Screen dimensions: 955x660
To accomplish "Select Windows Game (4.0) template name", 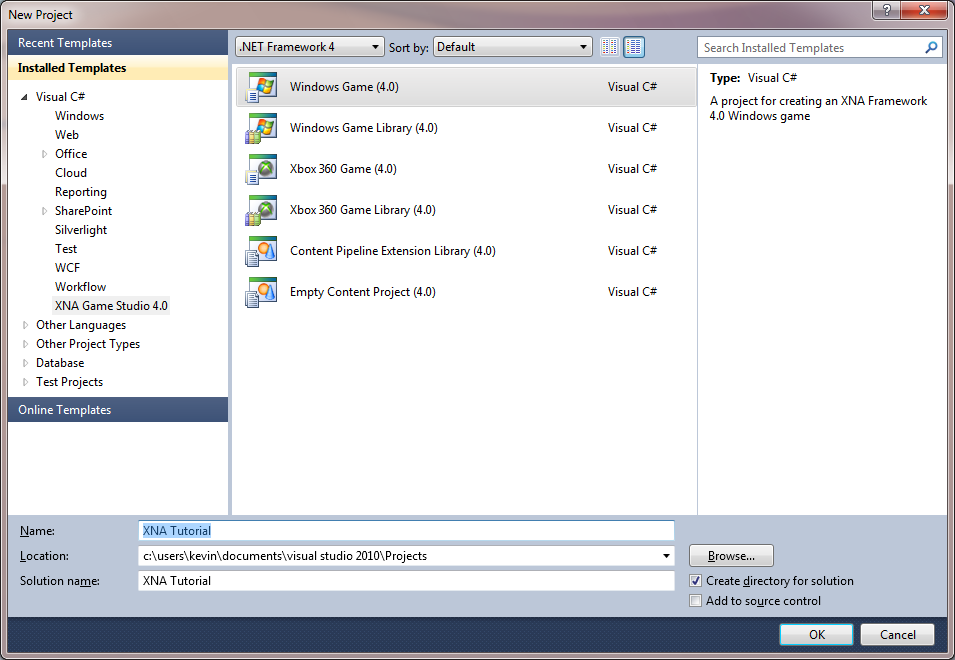I will (344, 87).
